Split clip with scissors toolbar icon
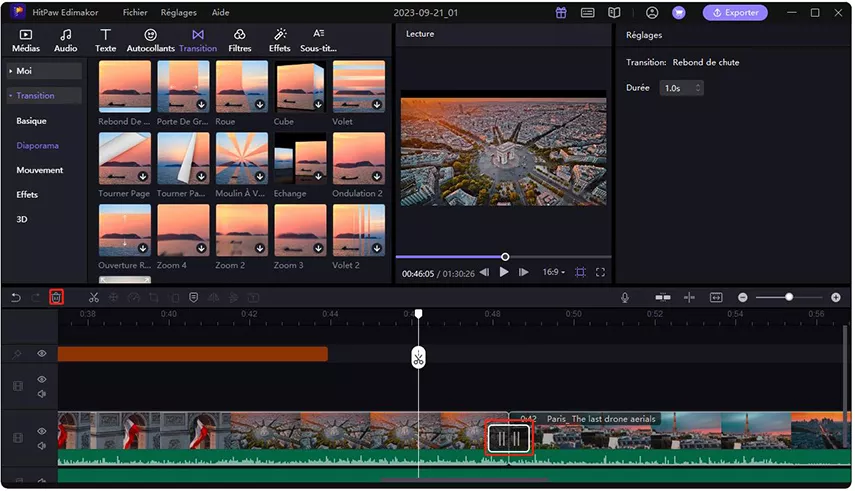Viewport: 855px width, 491px height. click(94, 297)
